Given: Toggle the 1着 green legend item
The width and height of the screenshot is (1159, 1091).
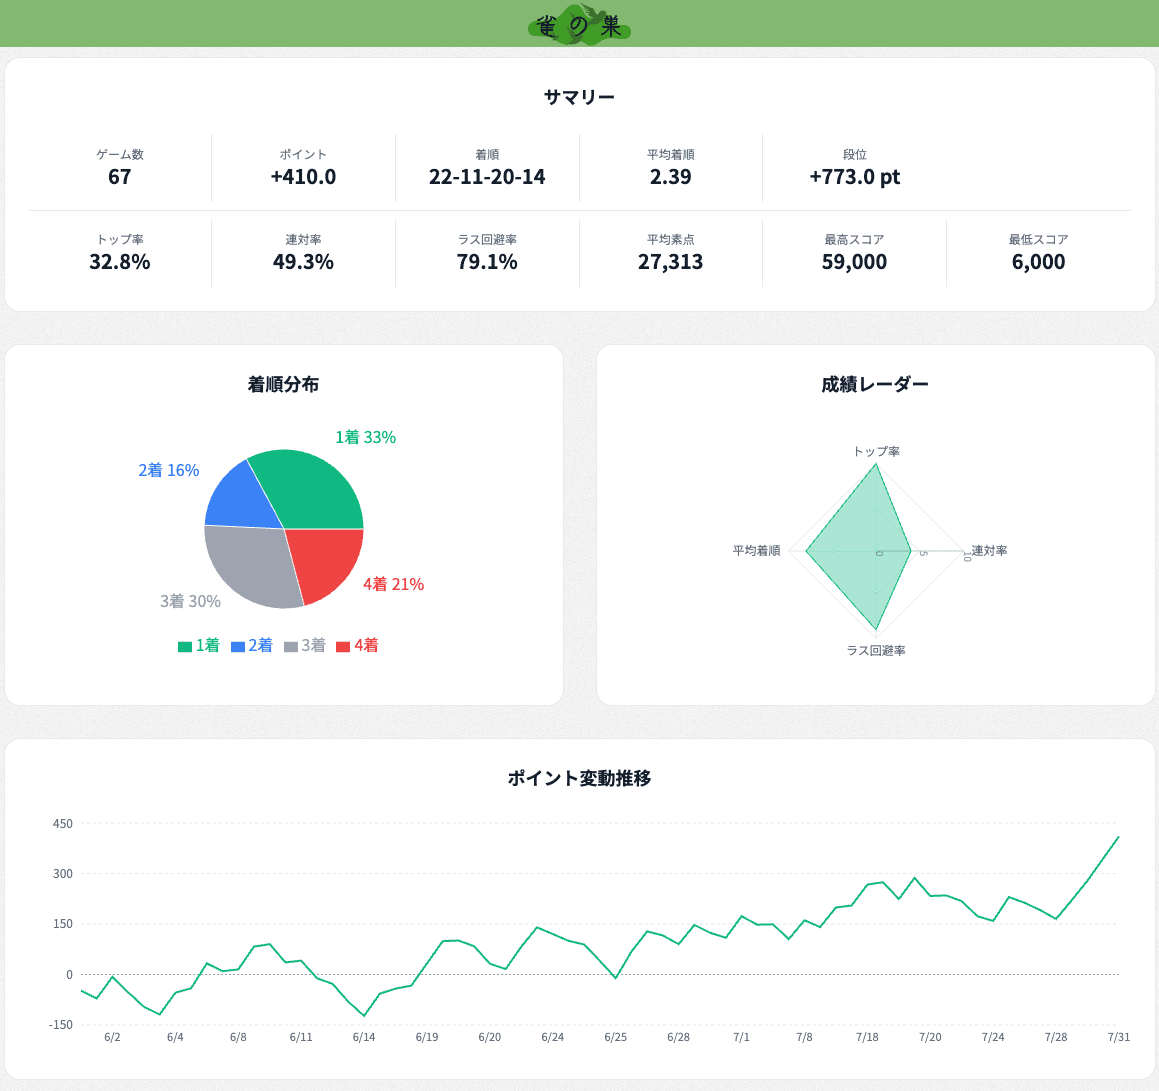Looking at the screenshot, I should [199, 645].
